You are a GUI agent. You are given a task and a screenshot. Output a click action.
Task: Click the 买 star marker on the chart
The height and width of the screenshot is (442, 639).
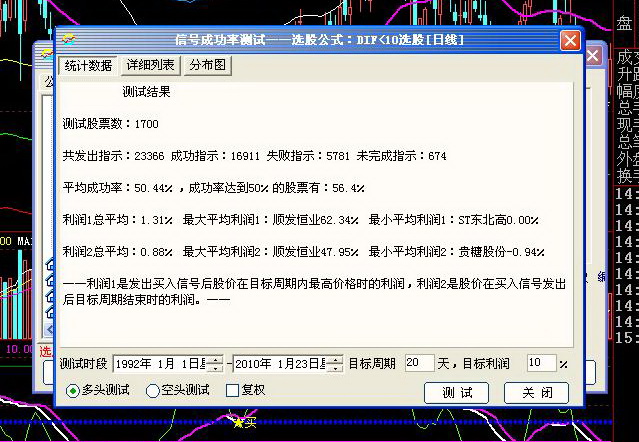click(245, 423)
